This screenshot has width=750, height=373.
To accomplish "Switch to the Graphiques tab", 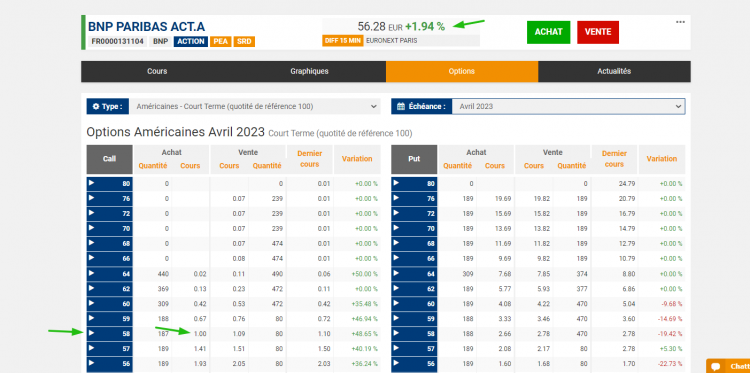I will 309,71.
